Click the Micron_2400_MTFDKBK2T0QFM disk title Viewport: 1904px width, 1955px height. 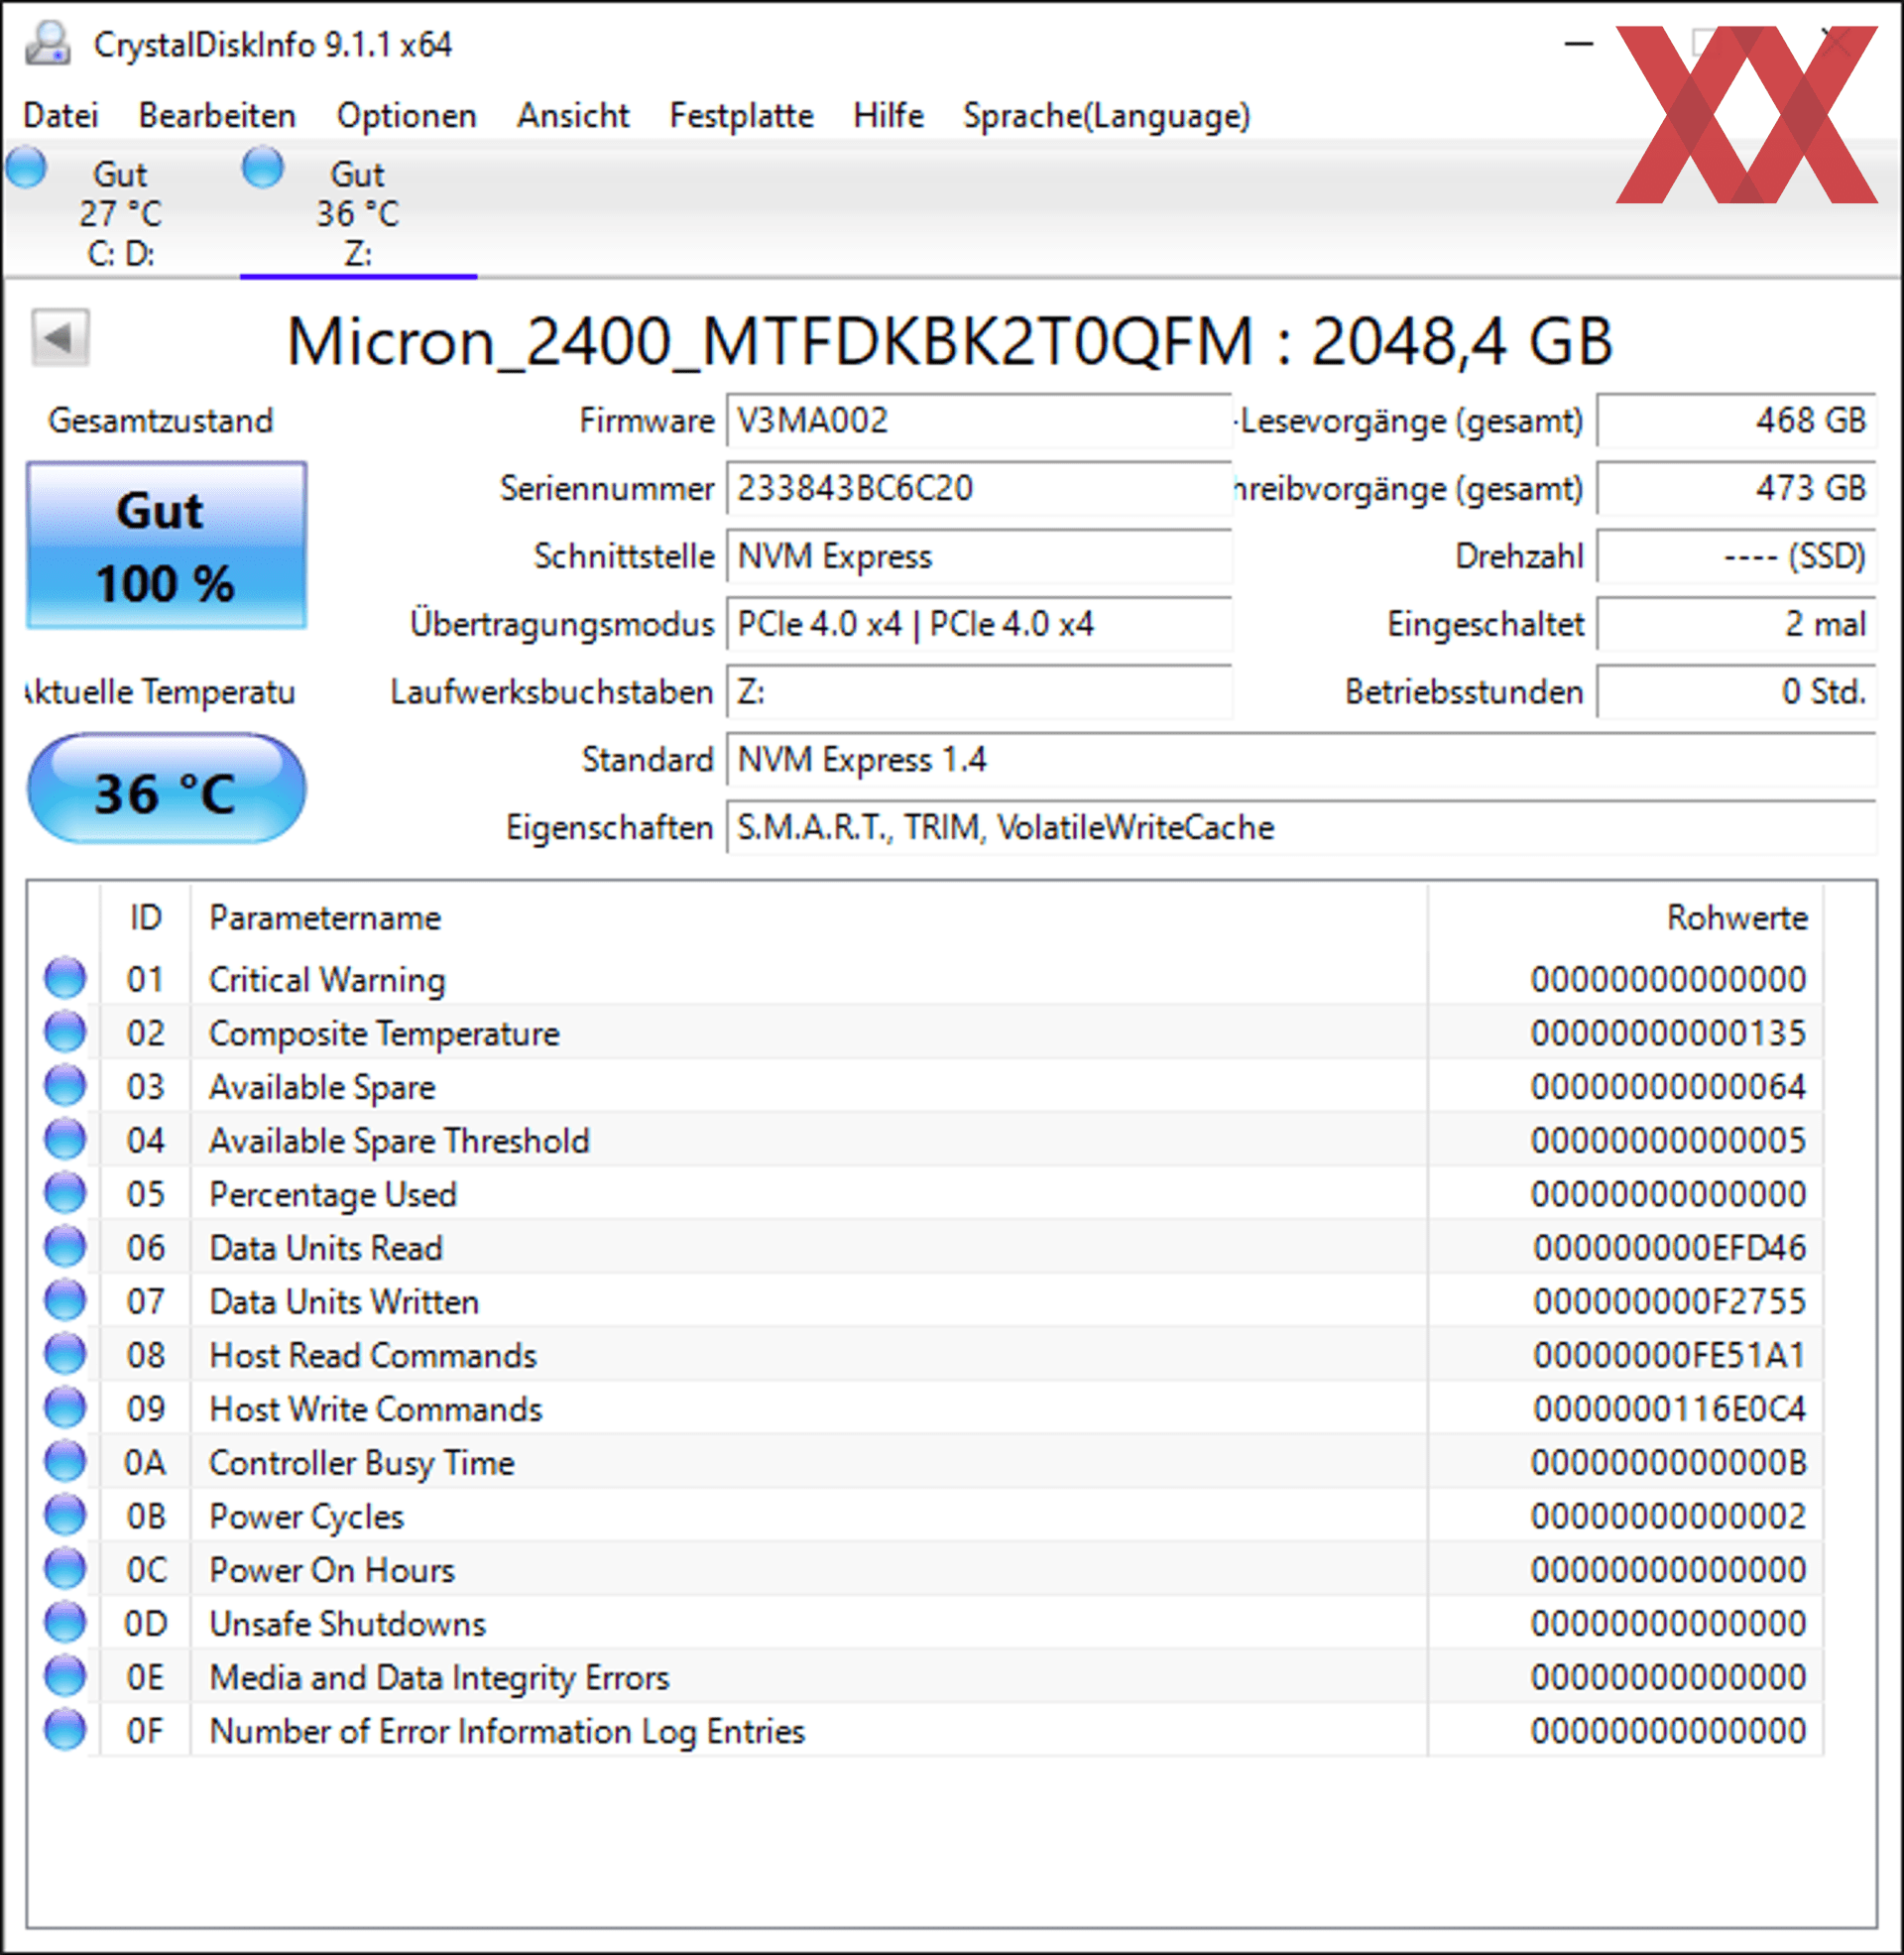pyautogui.click(x=950, y=341)
